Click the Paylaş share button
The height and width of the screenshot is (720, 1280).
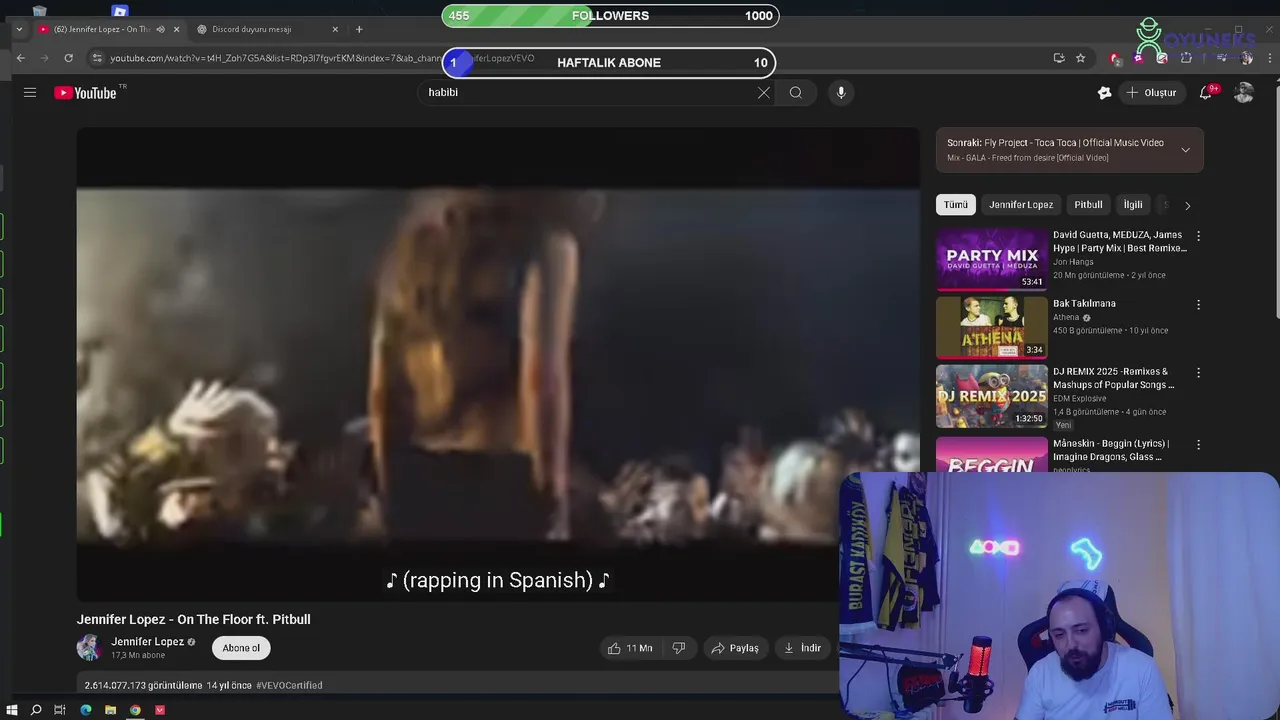pyautogui.click(x=735, y=648)
